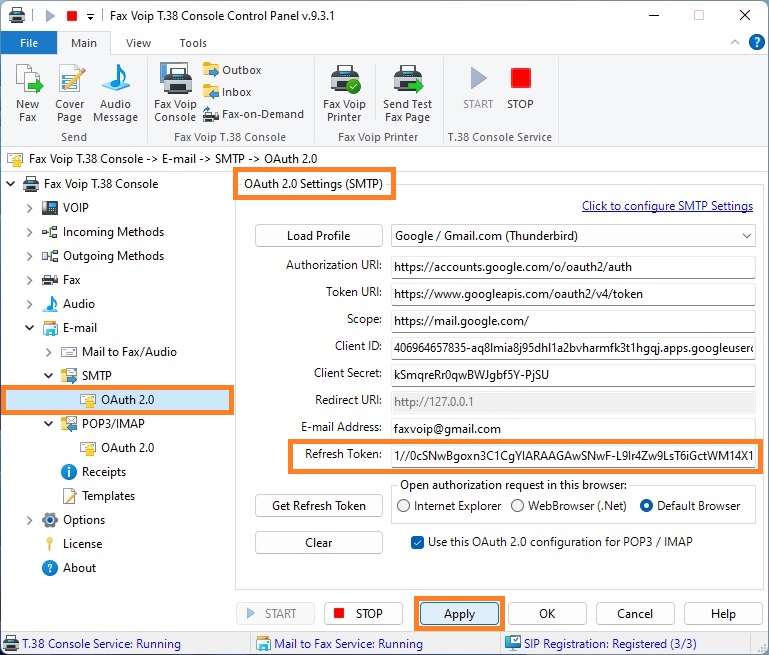Select Mail to Fax/Audio node
Screen dimensions: 769x655
click(119, 352)
